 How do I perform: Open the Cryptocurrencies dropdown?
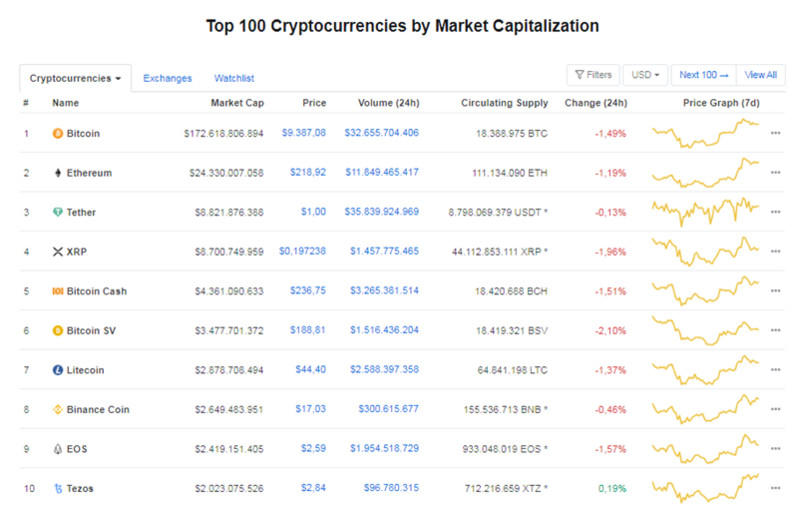click(x=75, y=78)
